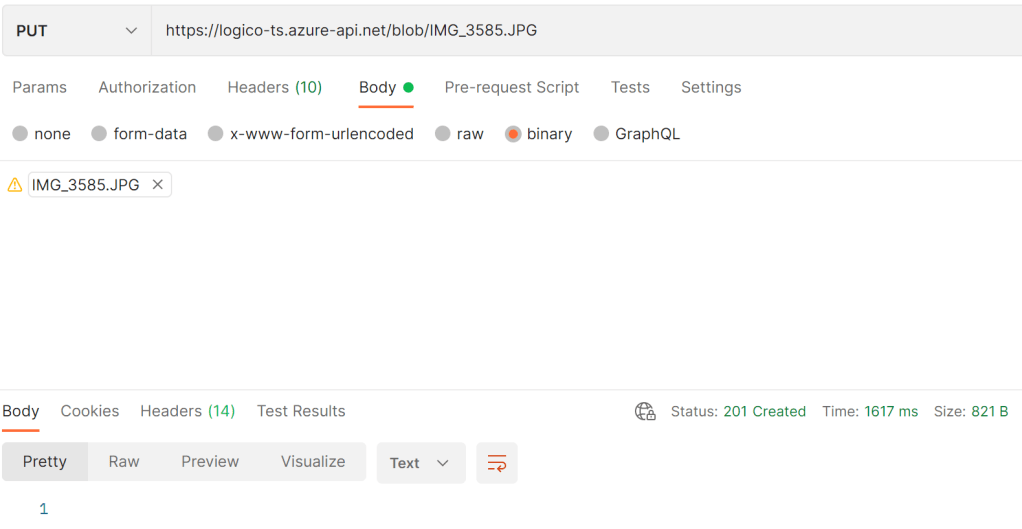Select the GraphQL body option
The image size is (1022, 529).
601,134
